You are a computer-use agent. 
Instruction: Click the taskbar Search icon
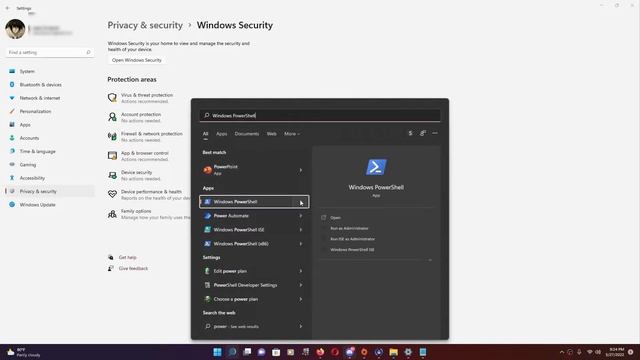pos(232,352)
